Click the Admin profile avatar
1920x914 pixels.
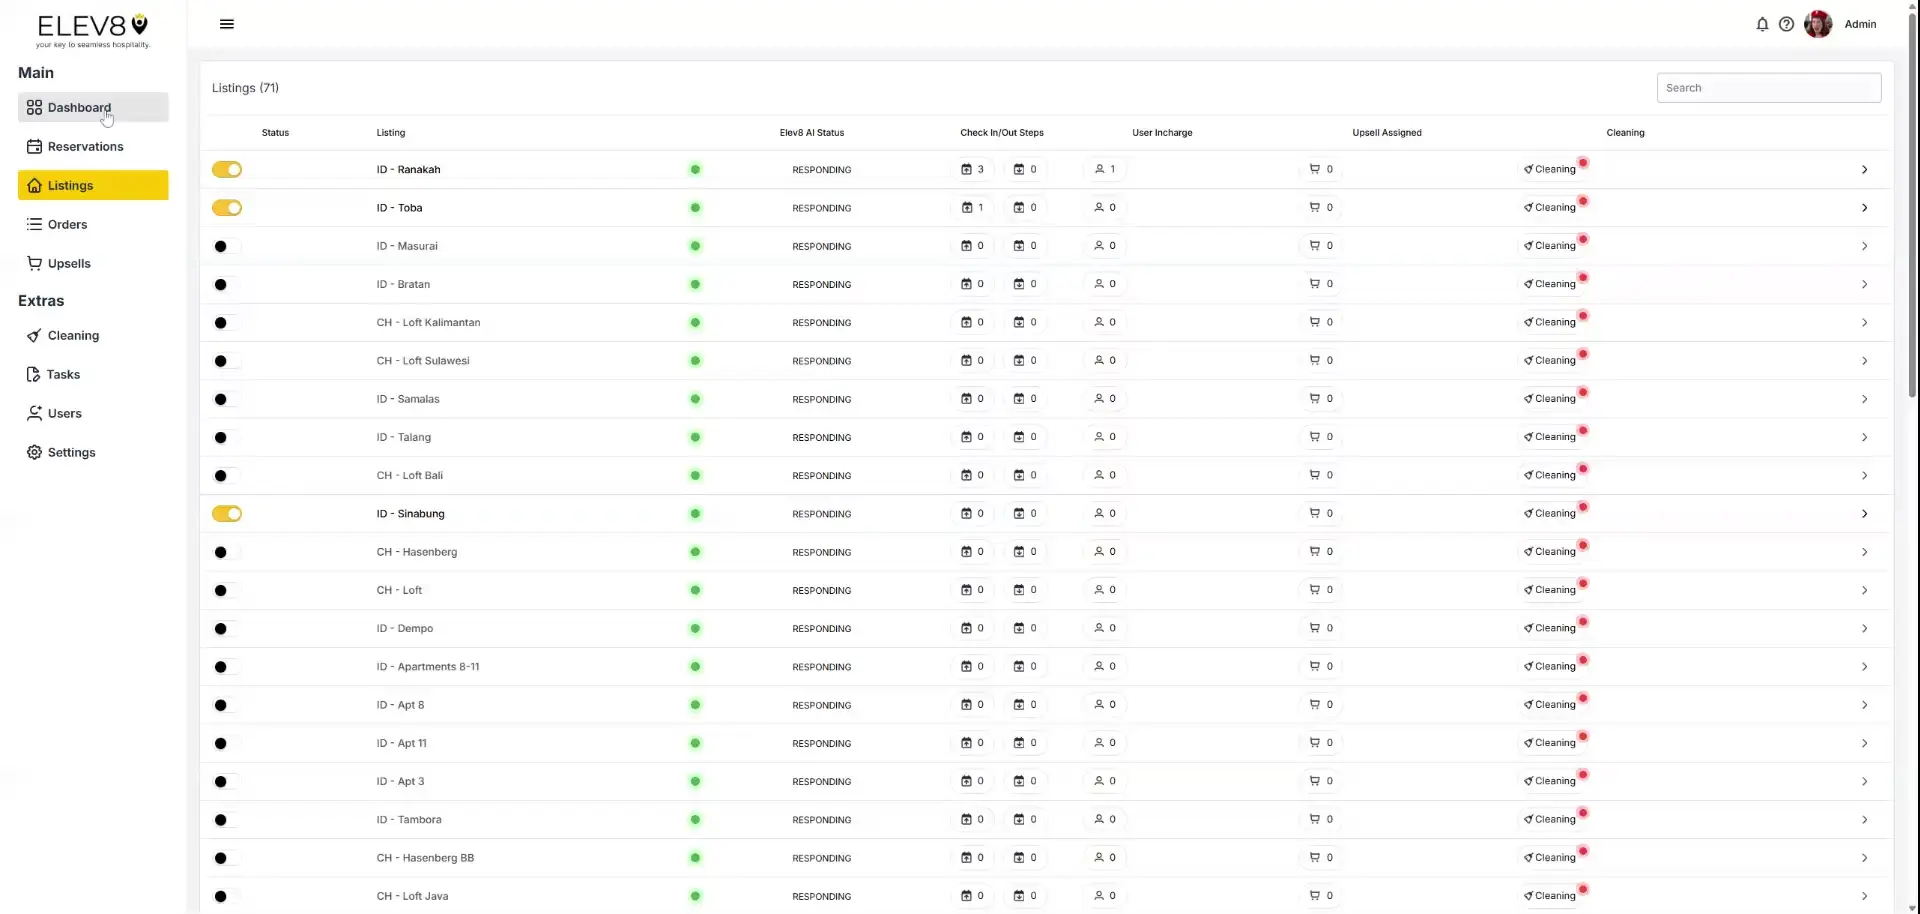[1819, 24]
